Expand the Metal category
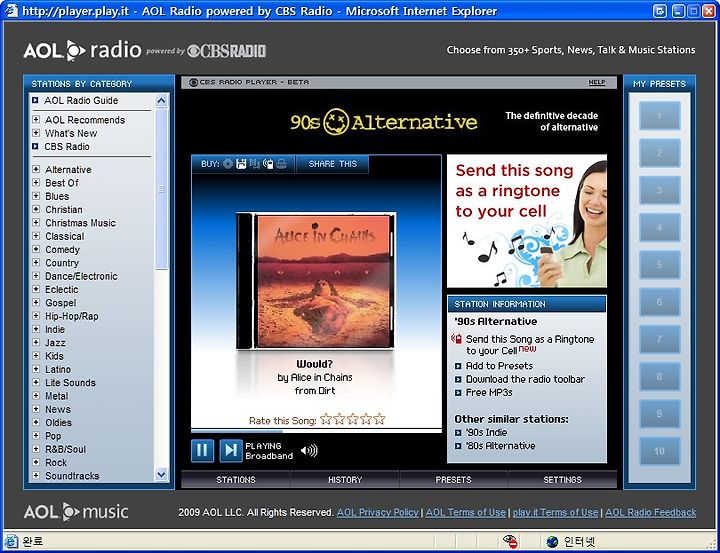Viewport: 720px width, 553px height. pyautogui.click(x=36, y=396)
